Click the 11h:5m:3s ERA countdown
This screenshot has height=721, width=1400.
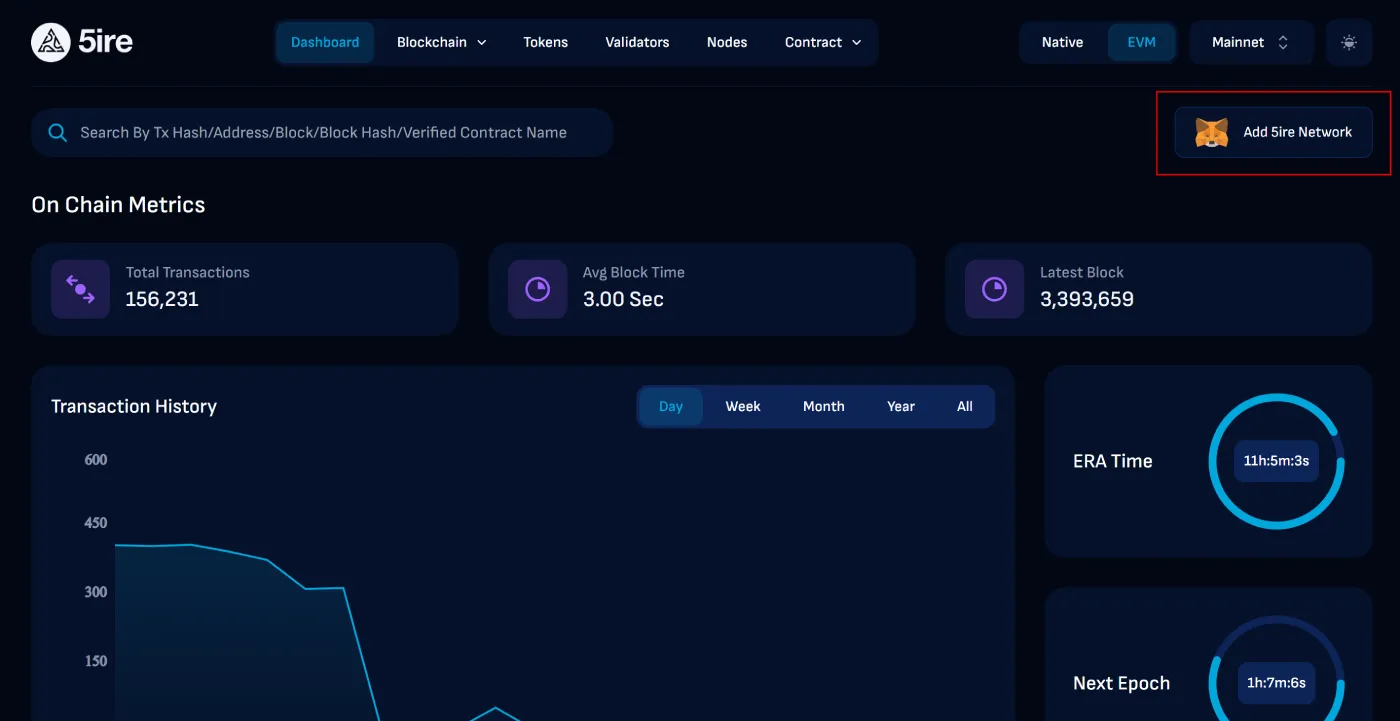(x=1276, y=461)
